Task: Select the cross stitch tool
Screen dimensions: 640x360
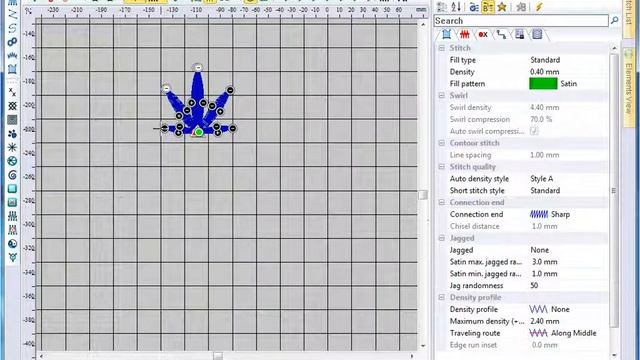Action: (12, 92)
